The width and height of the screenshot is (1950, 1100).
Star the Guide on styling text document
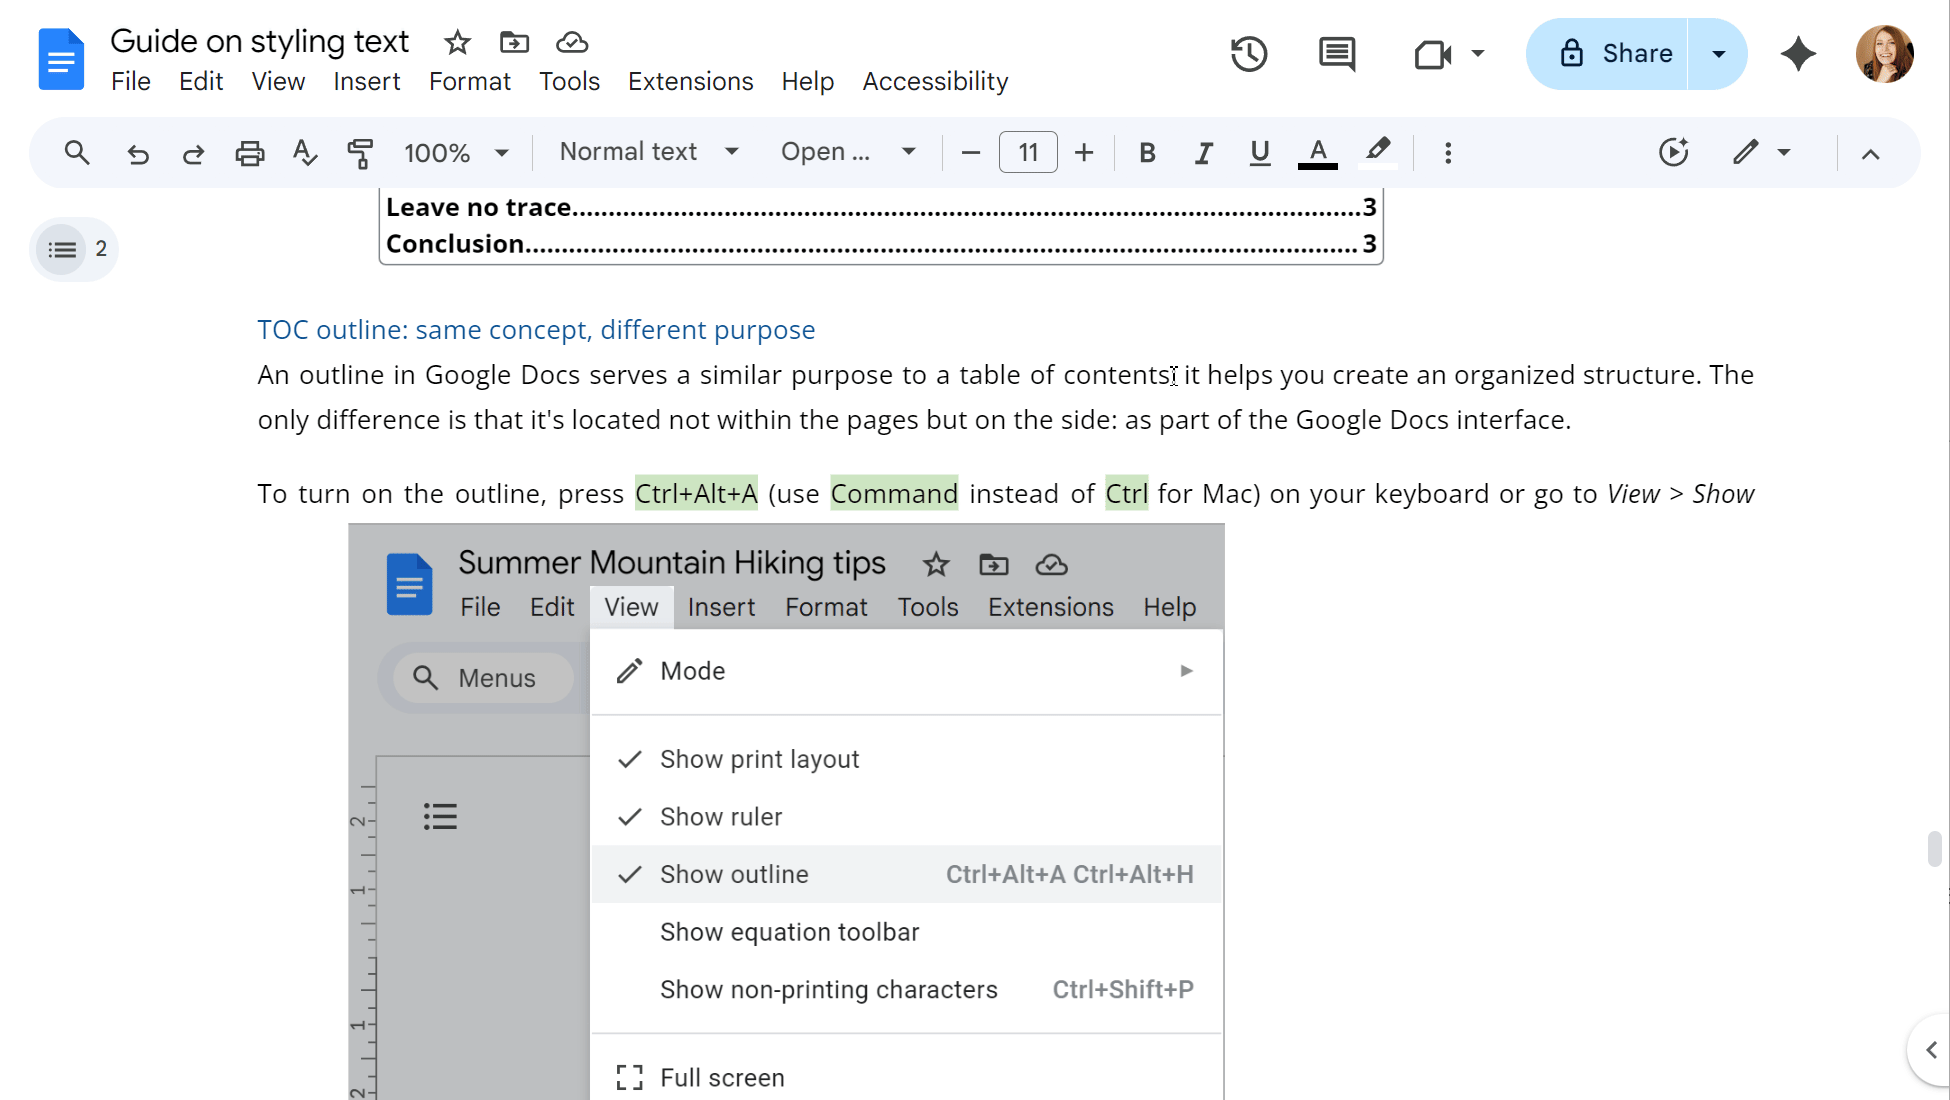(x=457, y=42)
